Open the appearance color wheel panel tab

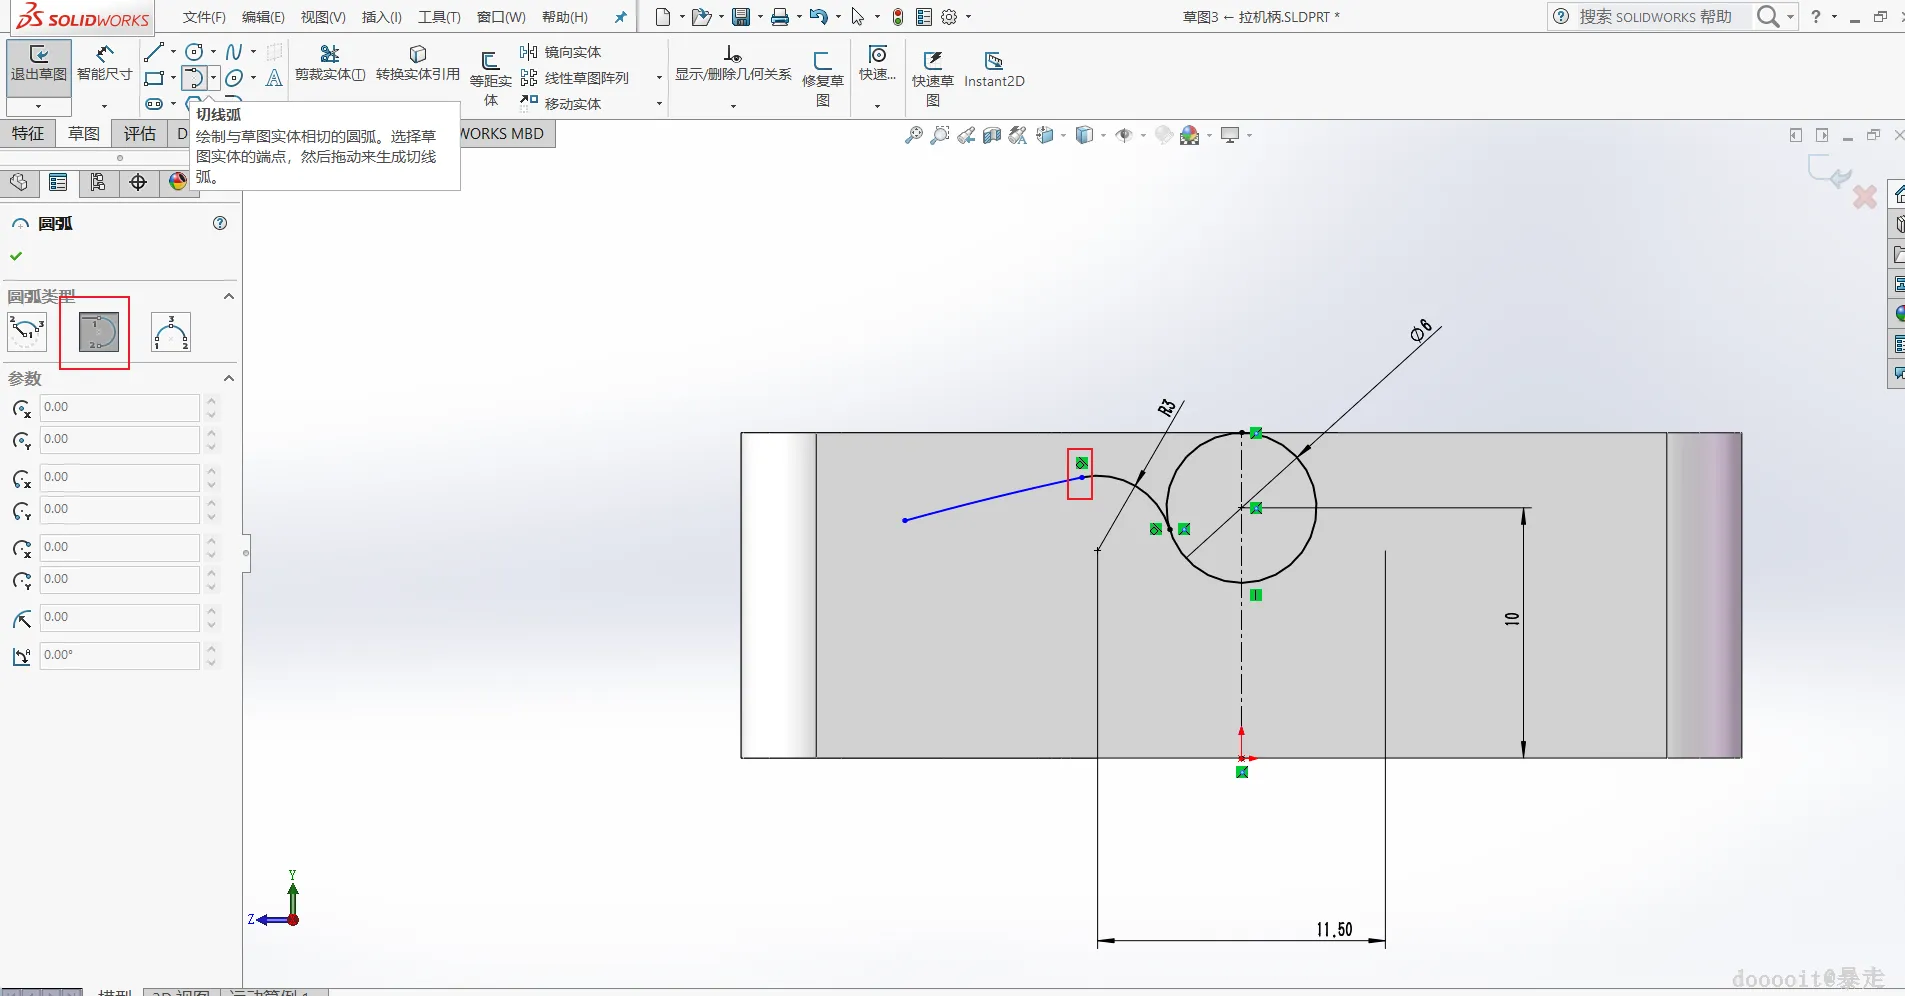178,182
